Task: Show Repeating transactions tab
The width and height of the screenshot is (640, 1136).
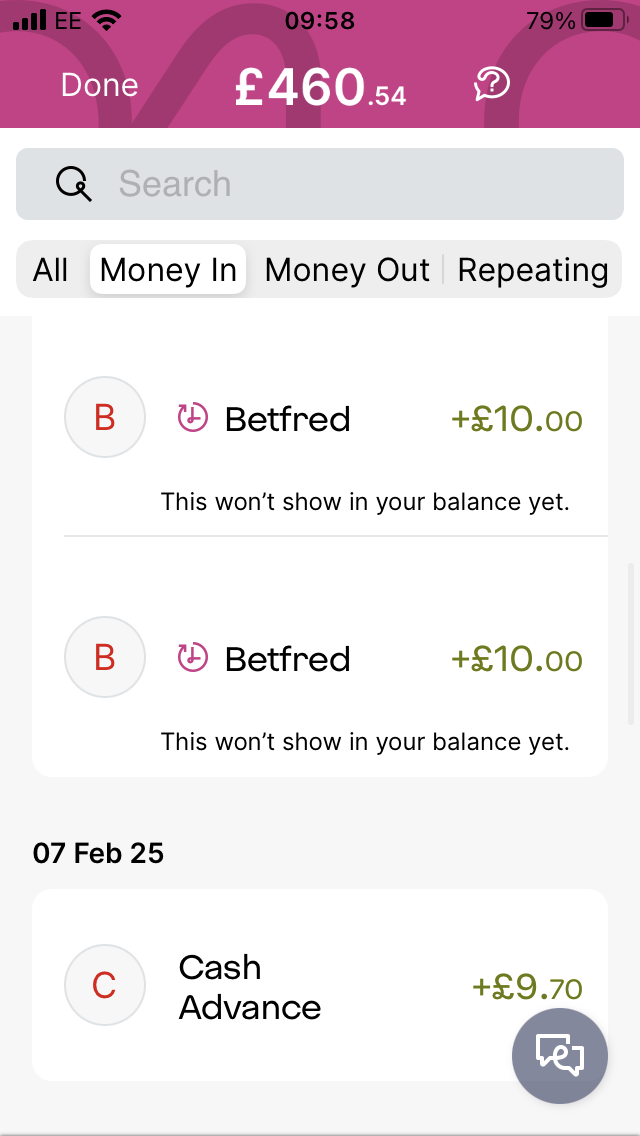Action: (533, 270)
